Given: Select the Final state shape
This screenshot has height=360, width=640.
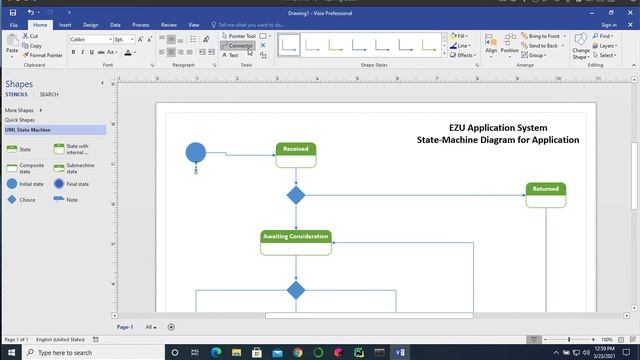Looking at the screenshot, I should click(71, 184).
